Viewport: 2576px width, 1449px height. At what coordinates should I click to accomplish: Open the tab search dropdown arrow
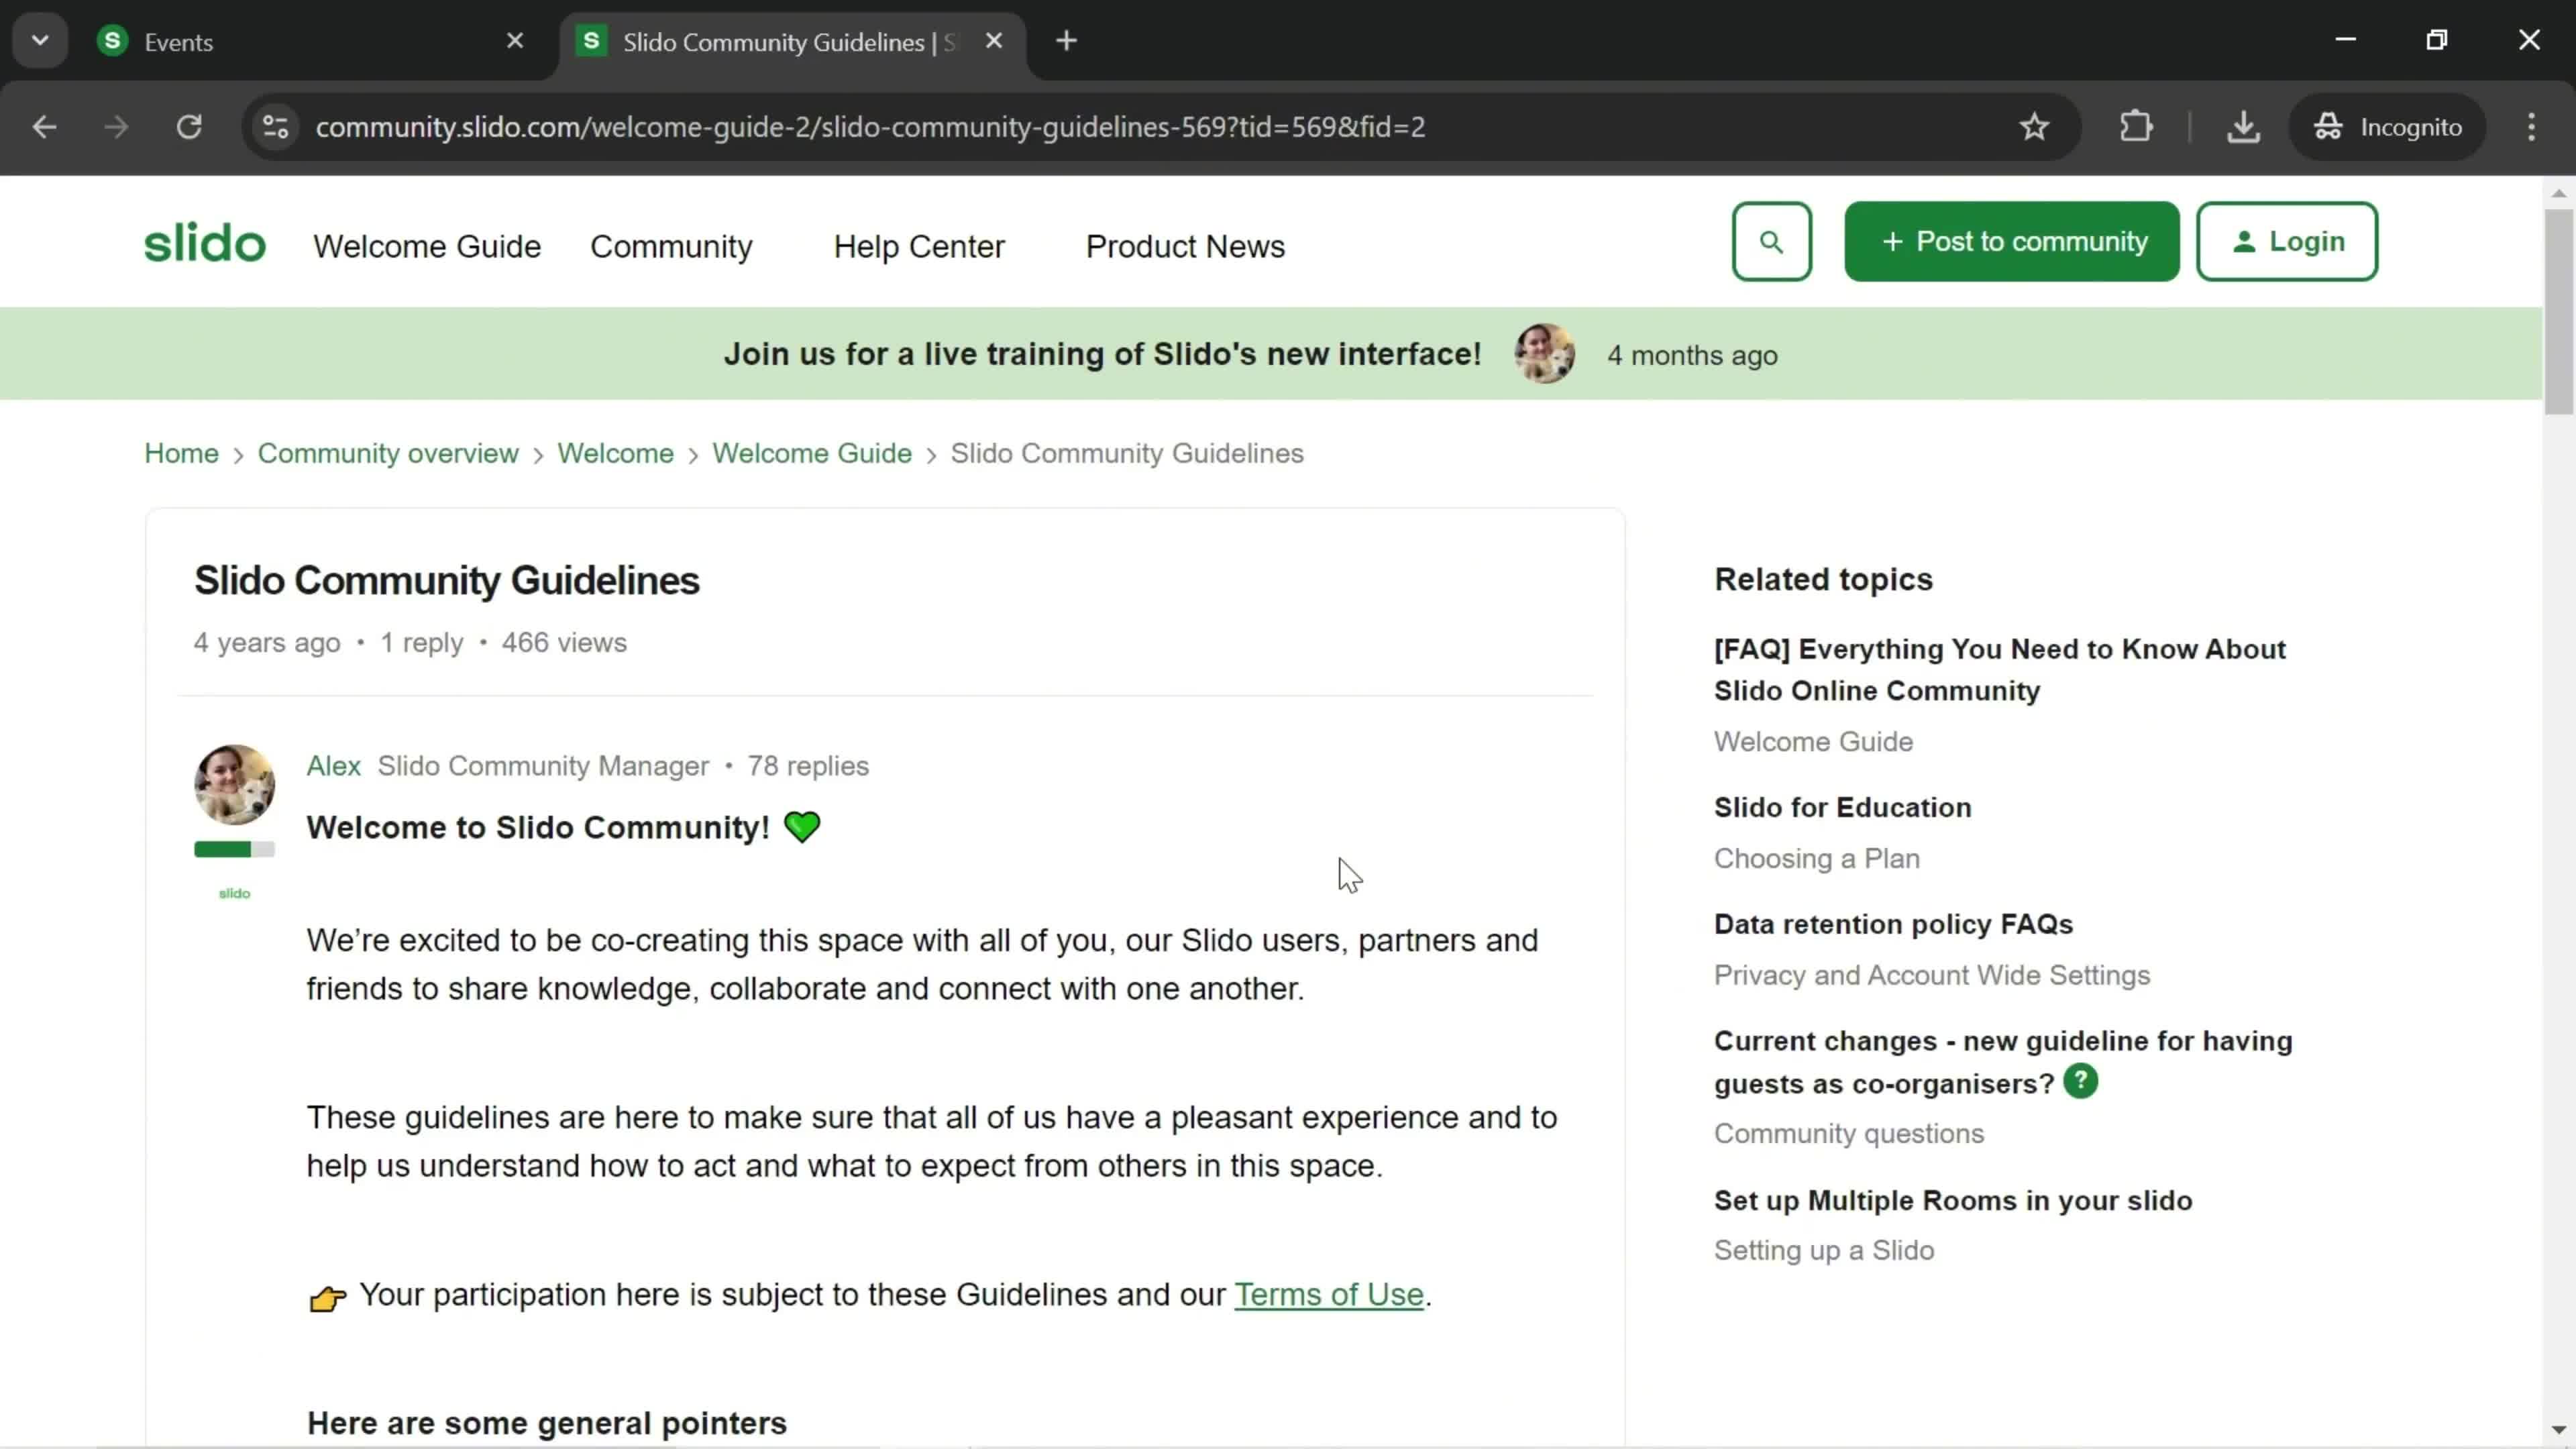point(40,41)
